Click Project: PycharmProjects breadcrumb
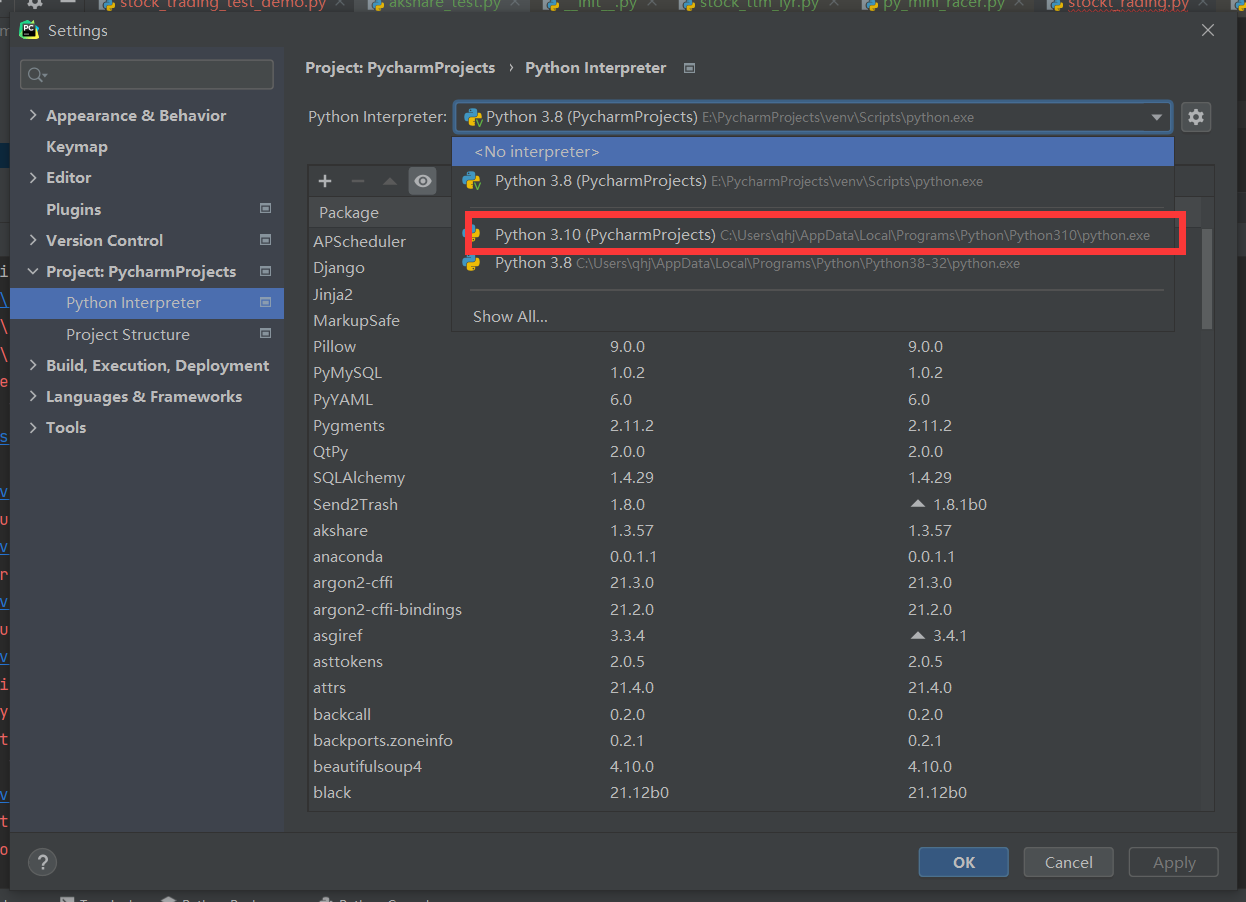This screenshot has width=1246, height=902. pos(400,68)
